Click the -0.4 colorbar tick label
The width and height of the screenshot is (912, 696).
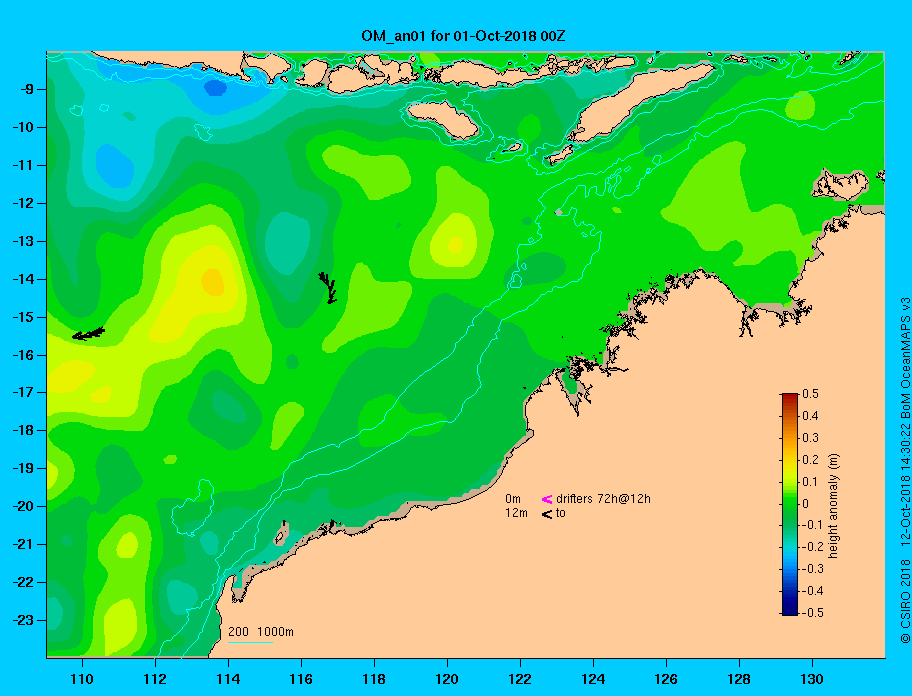point(812,591)
